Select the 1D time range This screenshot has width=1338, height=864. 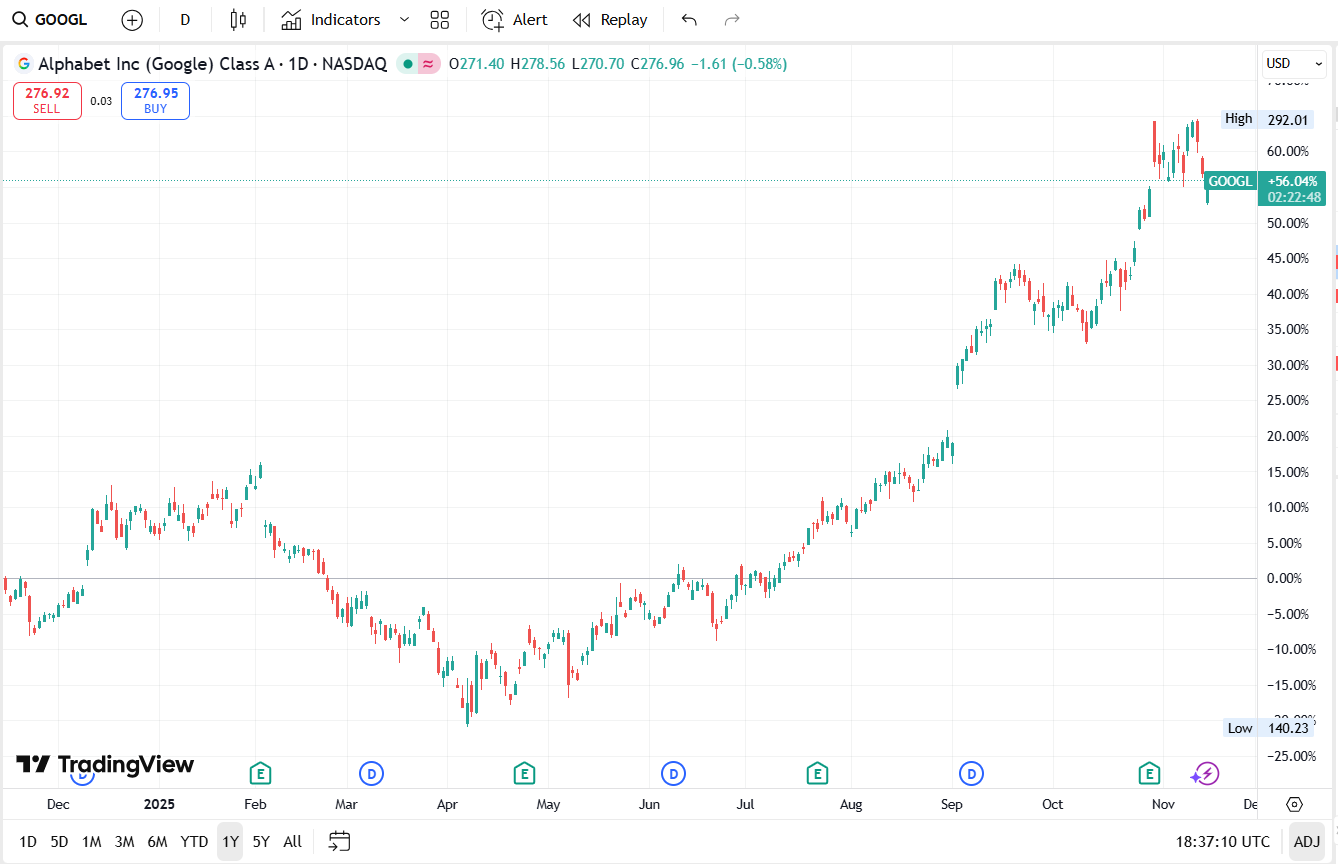28,842
